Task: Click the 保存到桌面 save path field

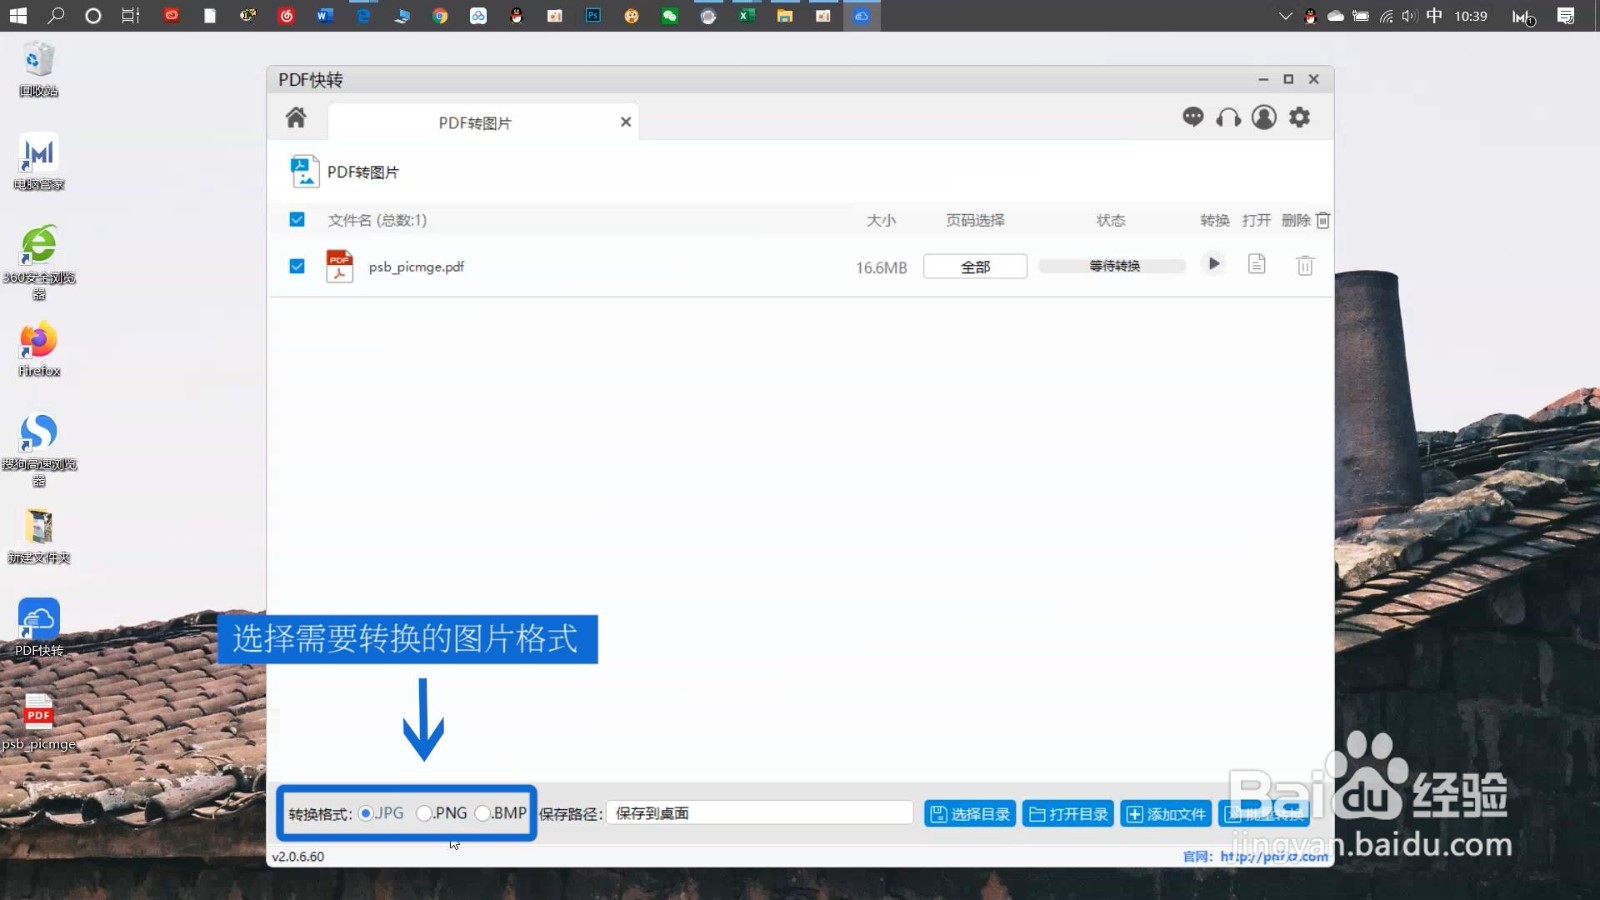Action: (760, 813)
